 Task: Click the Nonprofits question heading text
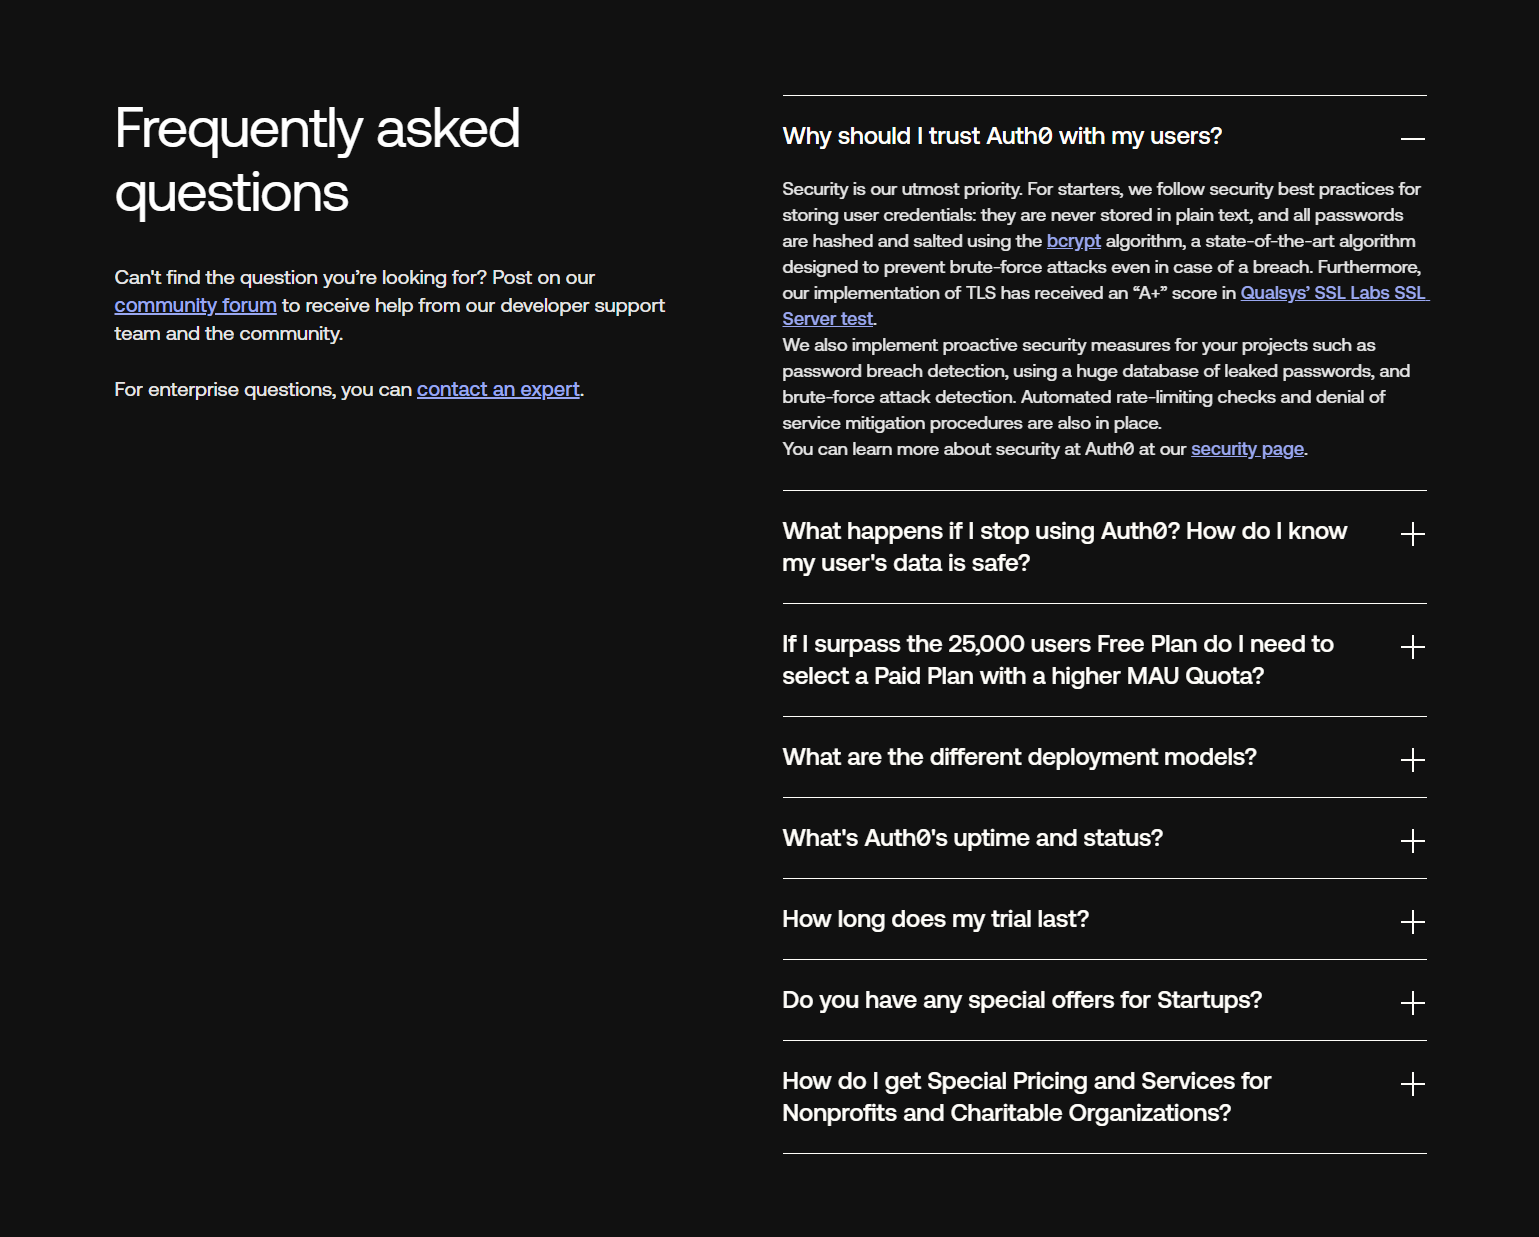(x=1026, y=1096)
